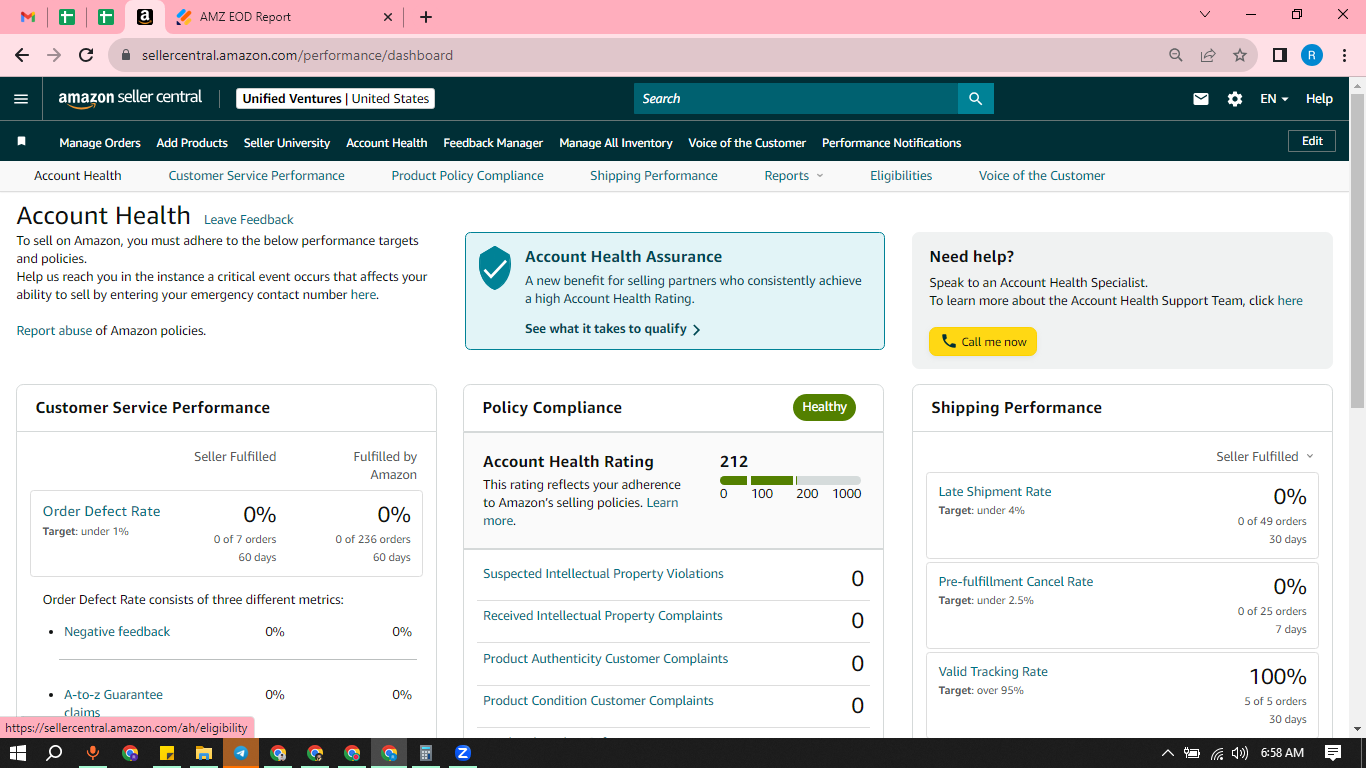
Task: Open the messages envelope icon
Action: pos(1201,99)
